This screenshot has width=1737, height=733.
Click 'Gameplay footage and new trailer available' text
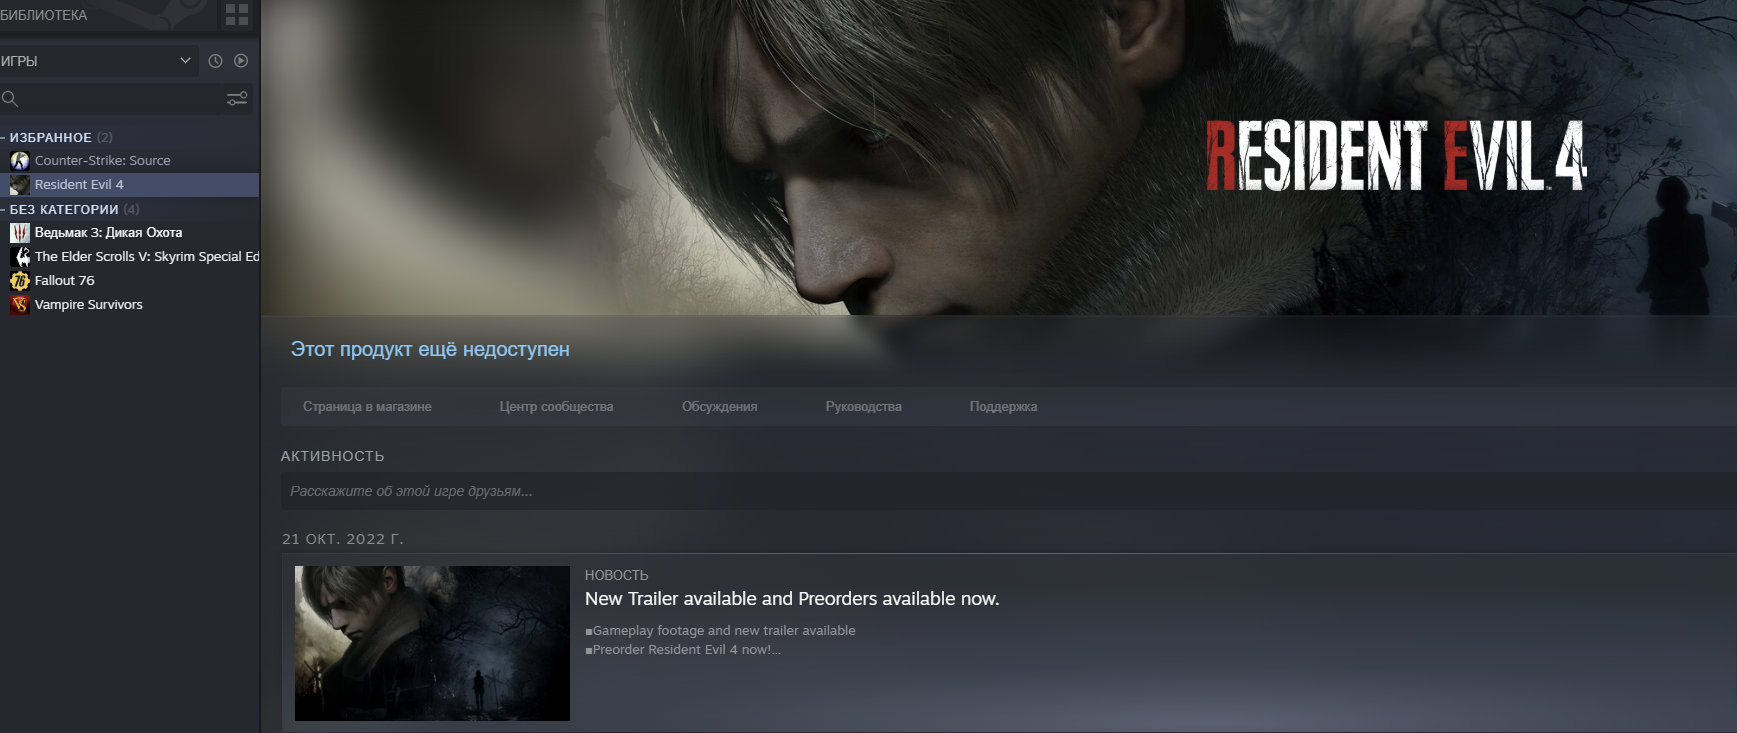tap(723, 630)
